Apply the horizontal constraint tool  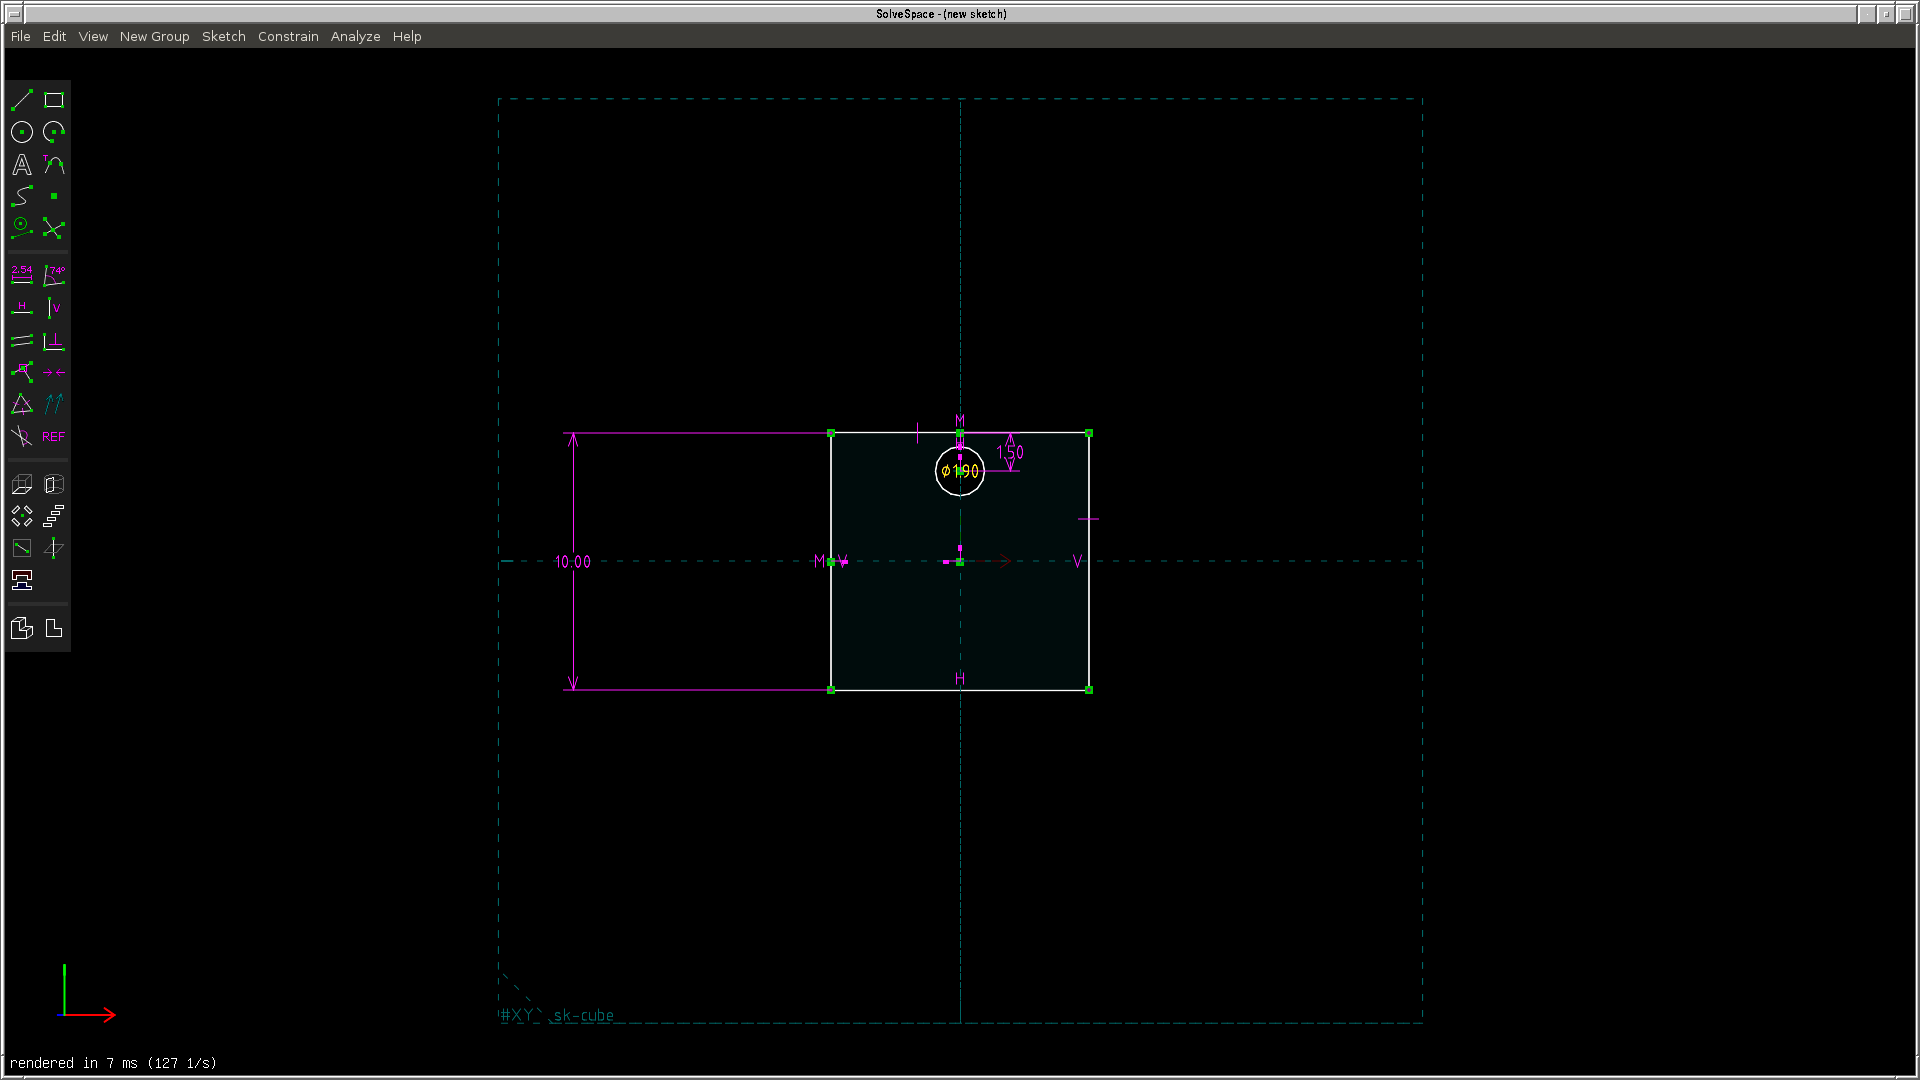pos(22,308)
